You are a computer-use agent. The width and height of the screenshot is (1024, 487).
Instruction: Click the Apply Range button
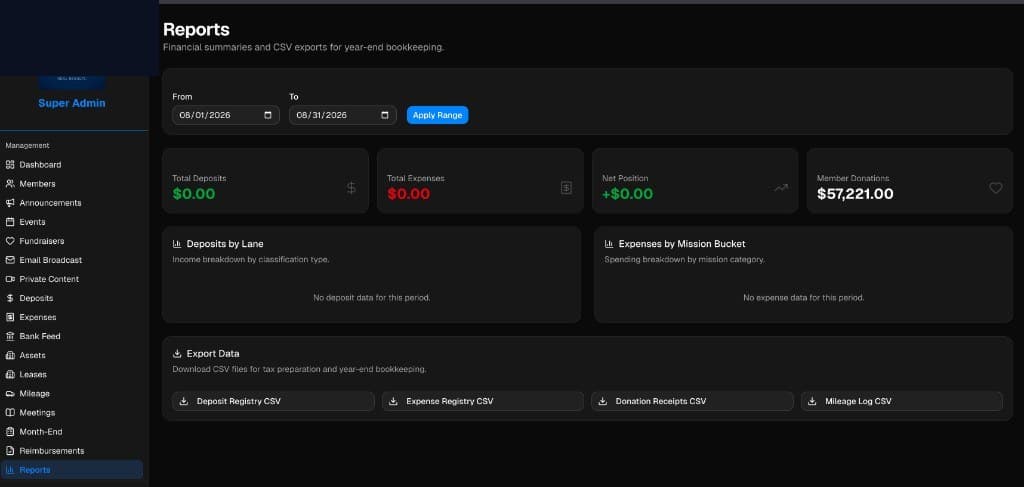(x=438, y=115)
